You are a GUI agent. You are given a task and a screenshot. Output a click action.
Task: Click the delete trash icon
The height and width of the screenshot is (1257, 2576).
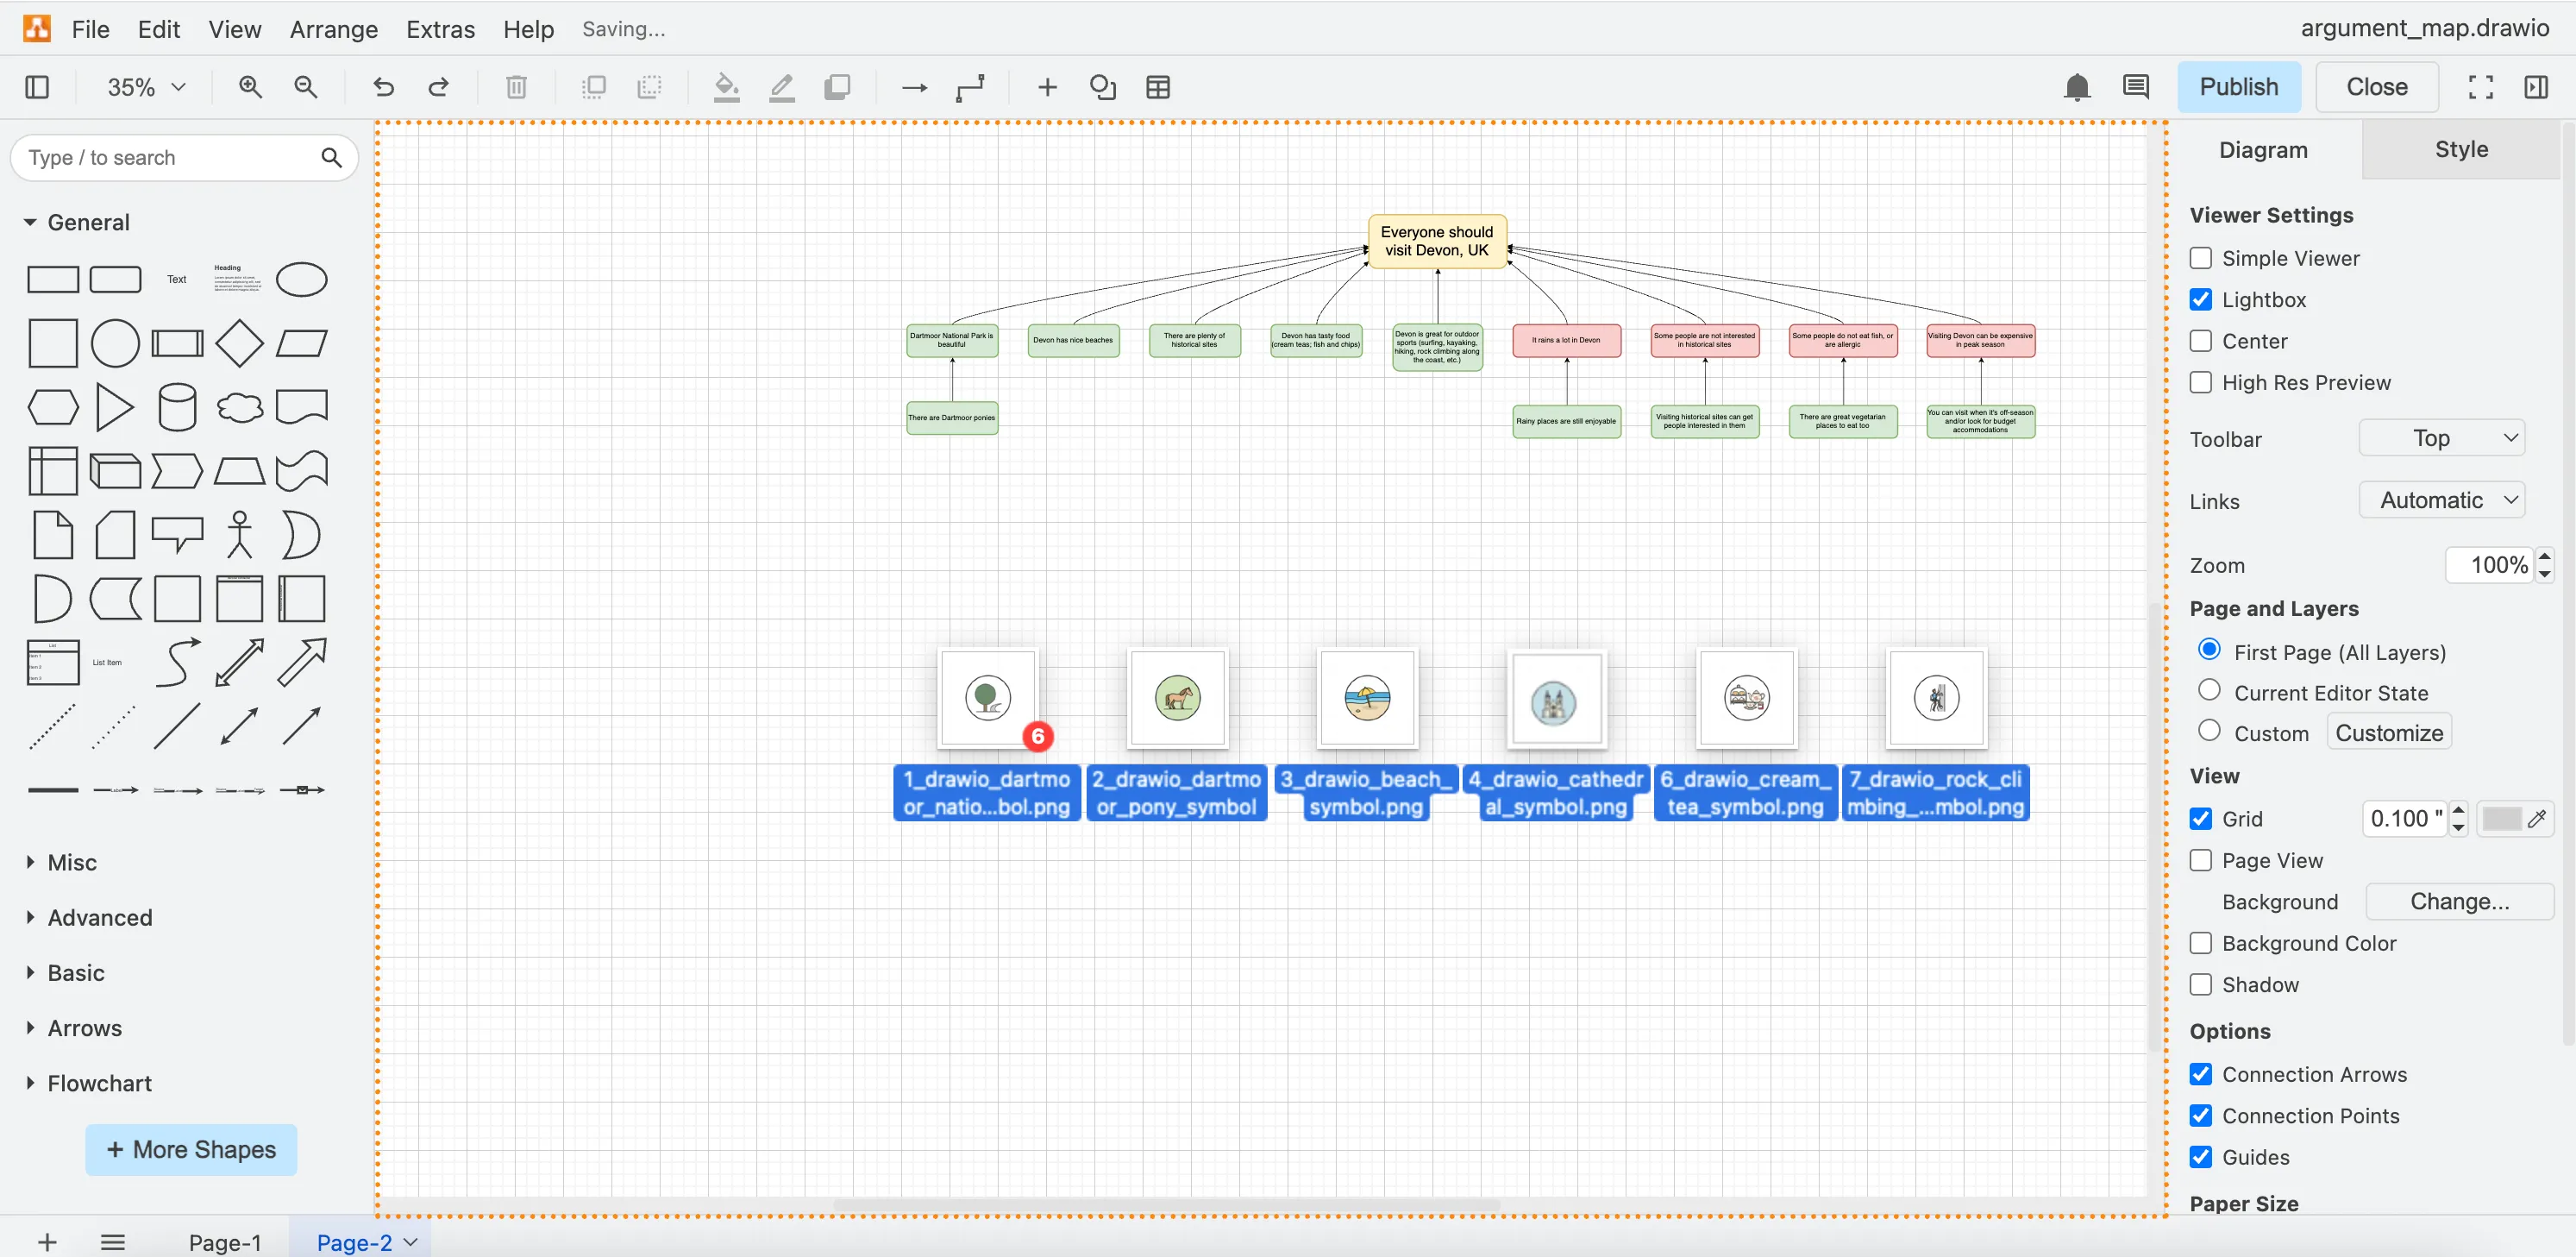516,87
